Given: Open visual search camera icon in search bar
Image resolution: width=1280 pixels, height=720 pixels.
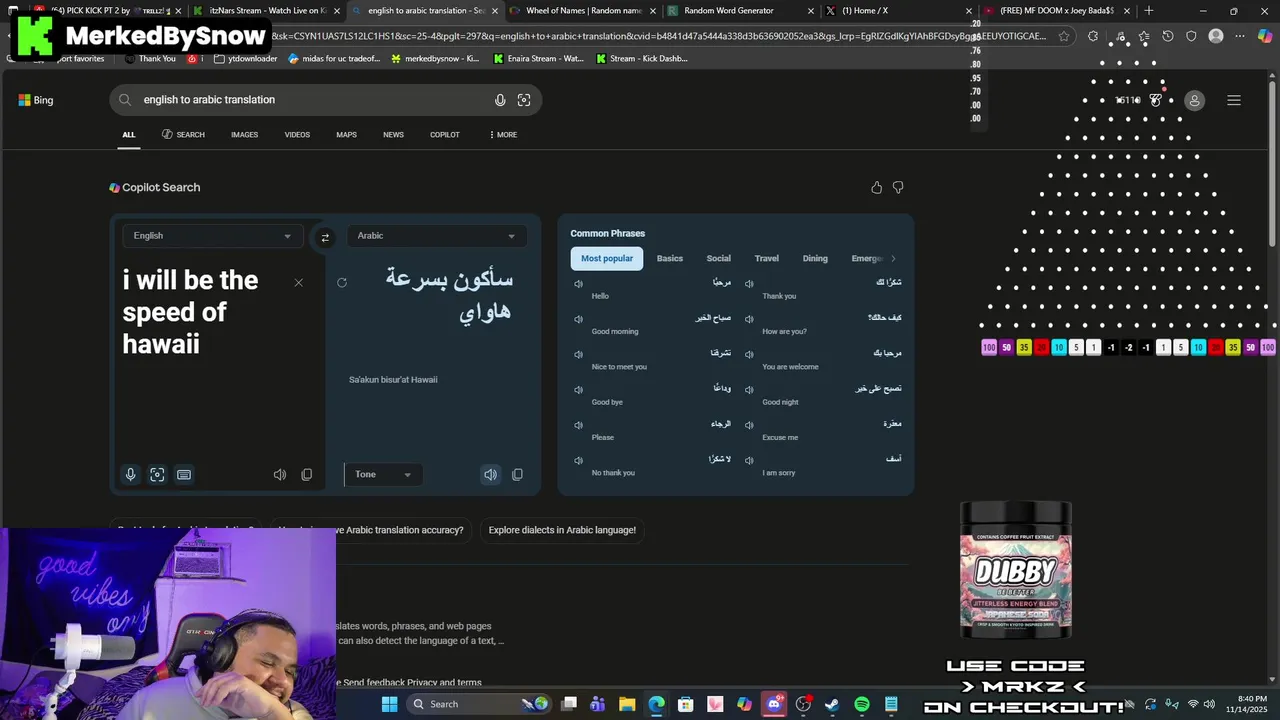Looking at the screenshot, I should (524, 100).
